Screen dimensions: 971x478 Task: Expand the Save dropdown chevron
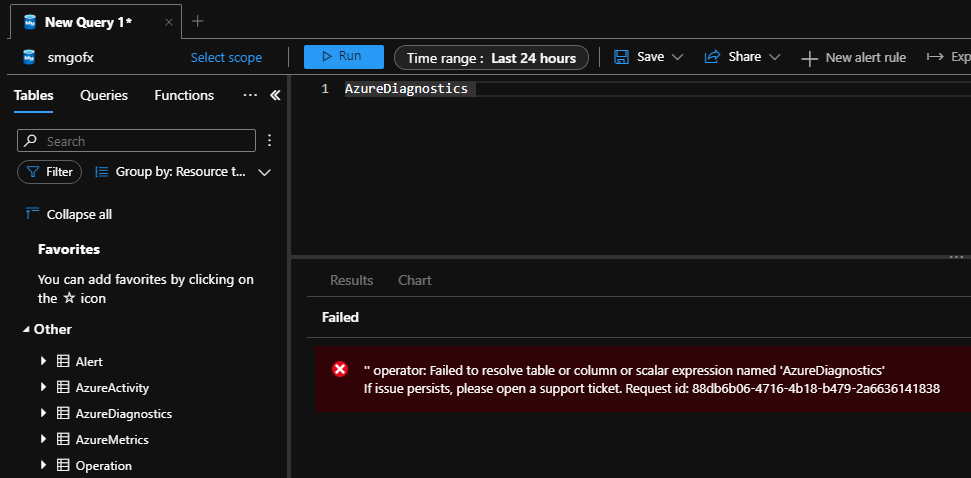point(677,58)
